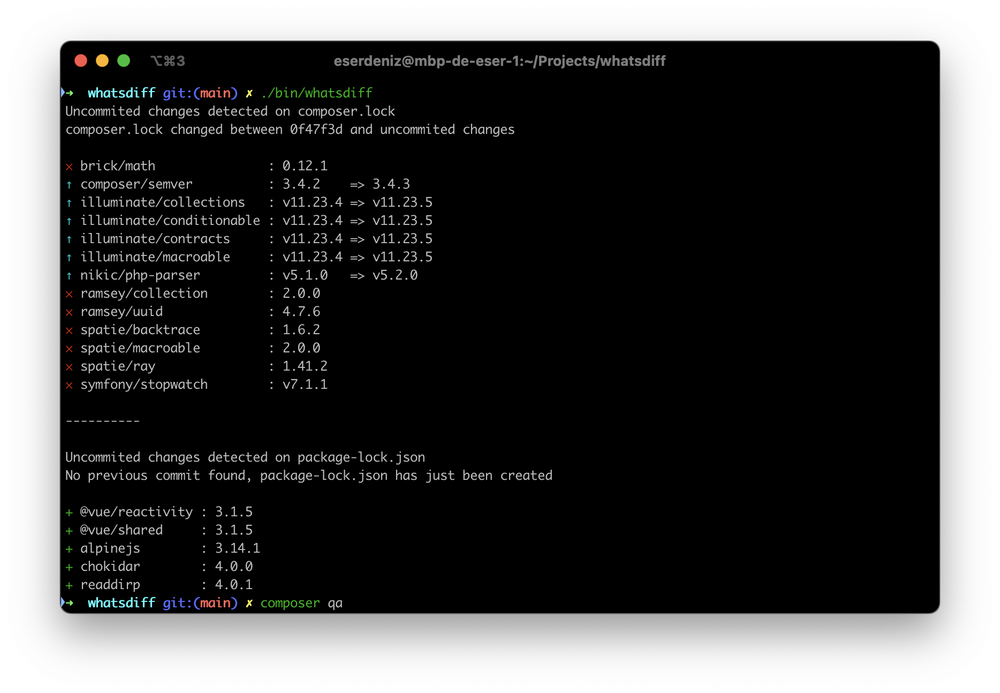Click green plus beside @vue/shared
The width and height of the screenshot is (1000, 693).
click(69, 531)
